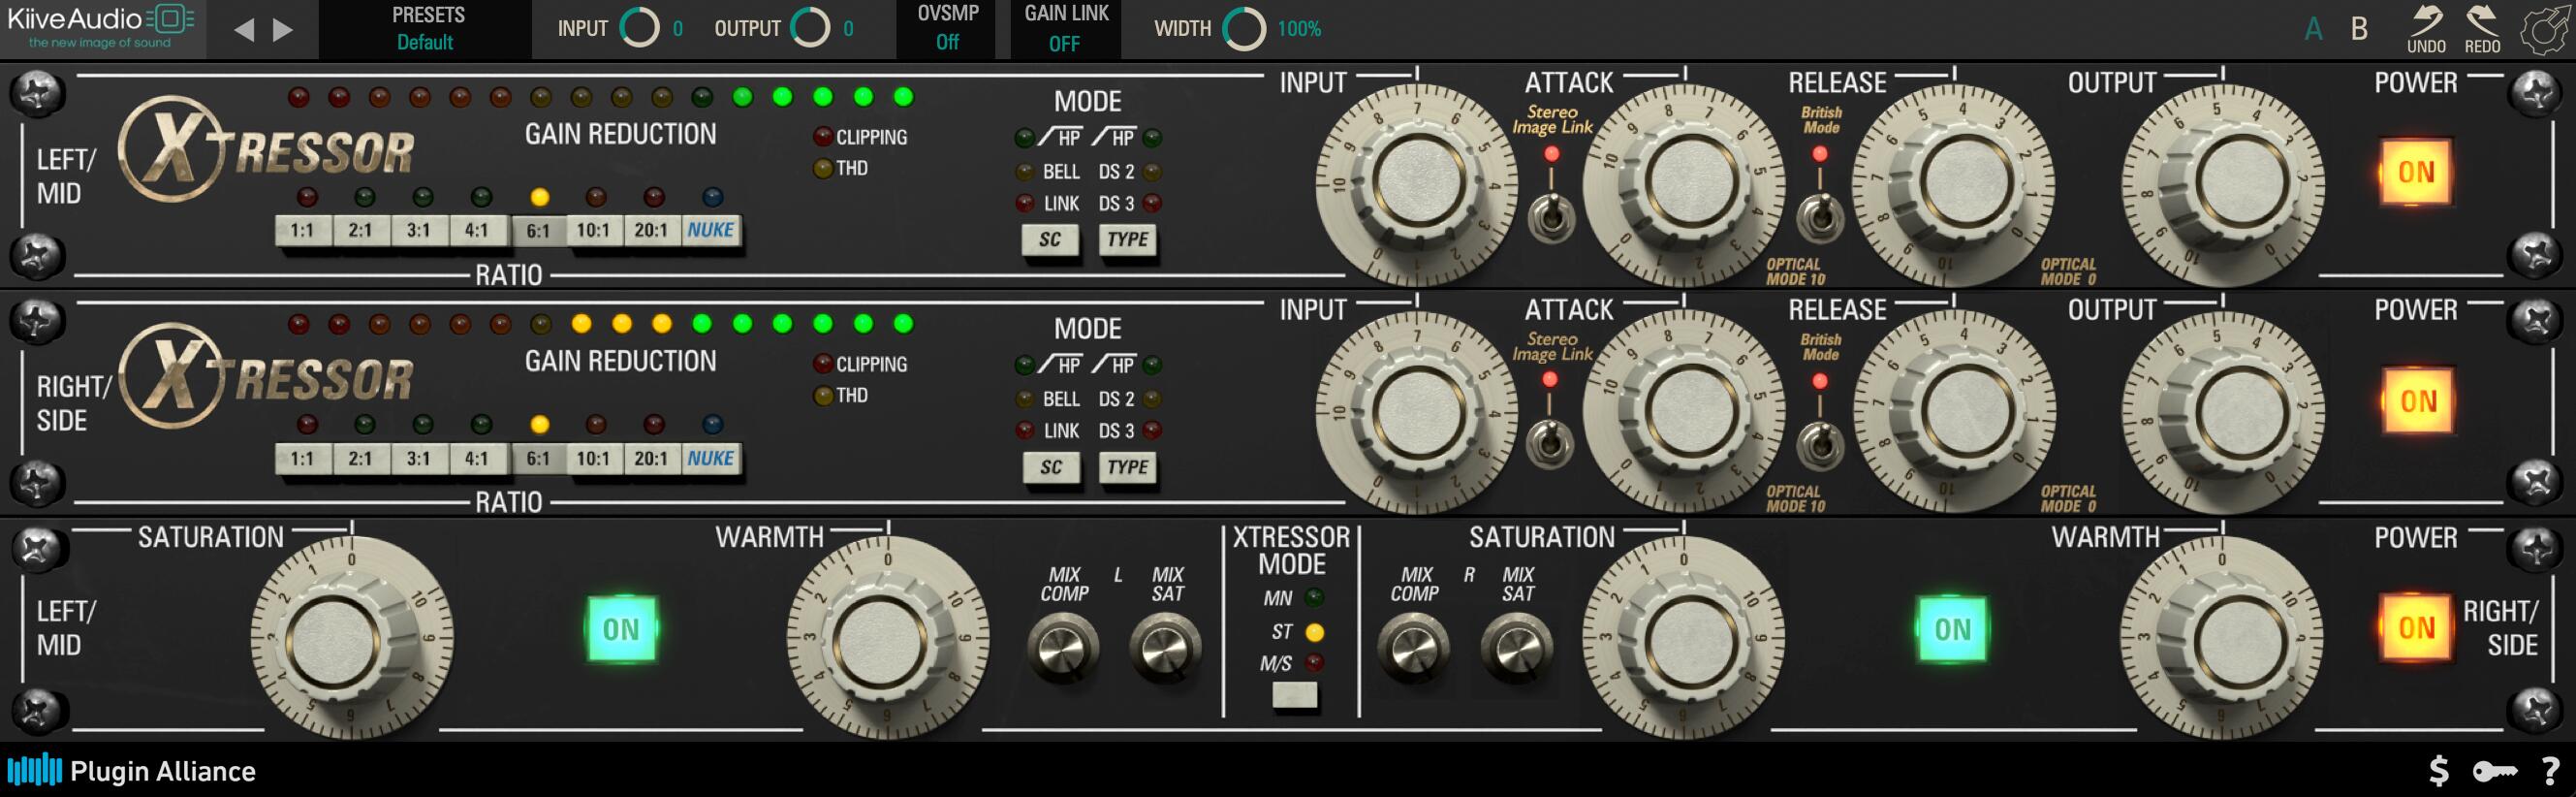Select 2:1 ratio on Left/Mid channel
Screen dimensions: 2576x797
click(x=360, y=231)
